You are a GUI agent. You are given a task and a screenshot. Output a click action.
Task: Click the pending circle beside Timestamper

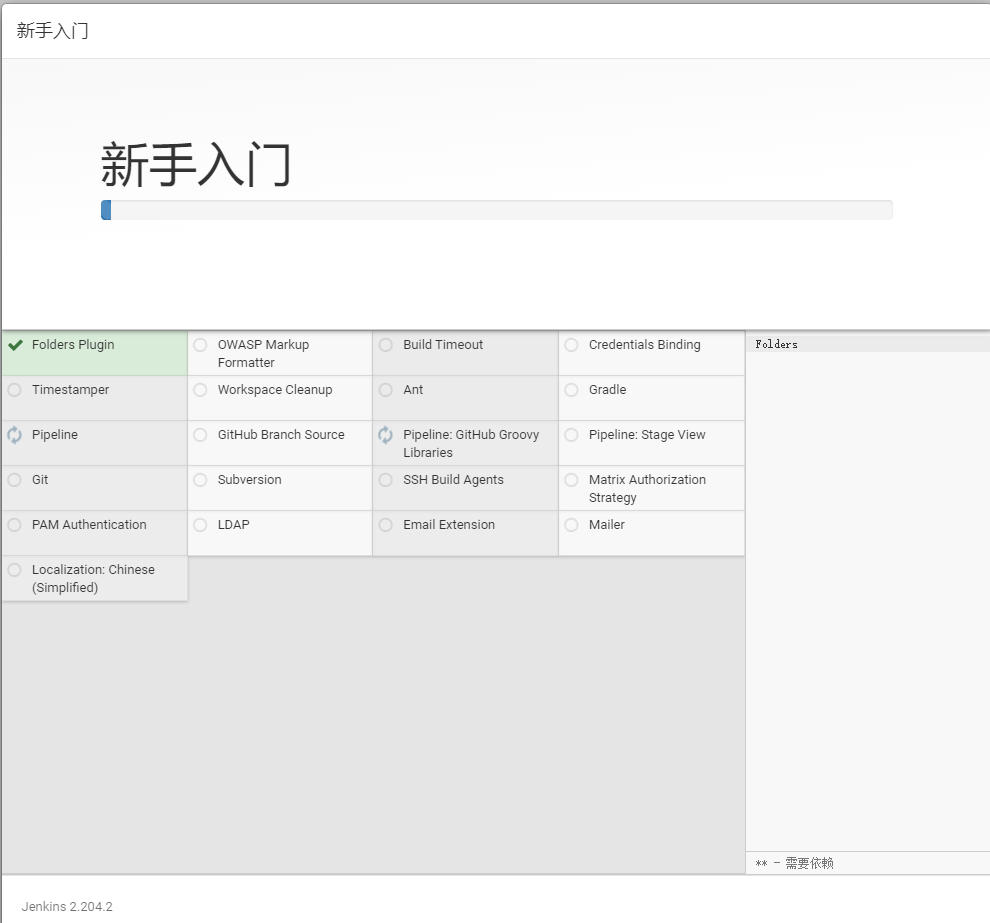click(x=15, y=390)
